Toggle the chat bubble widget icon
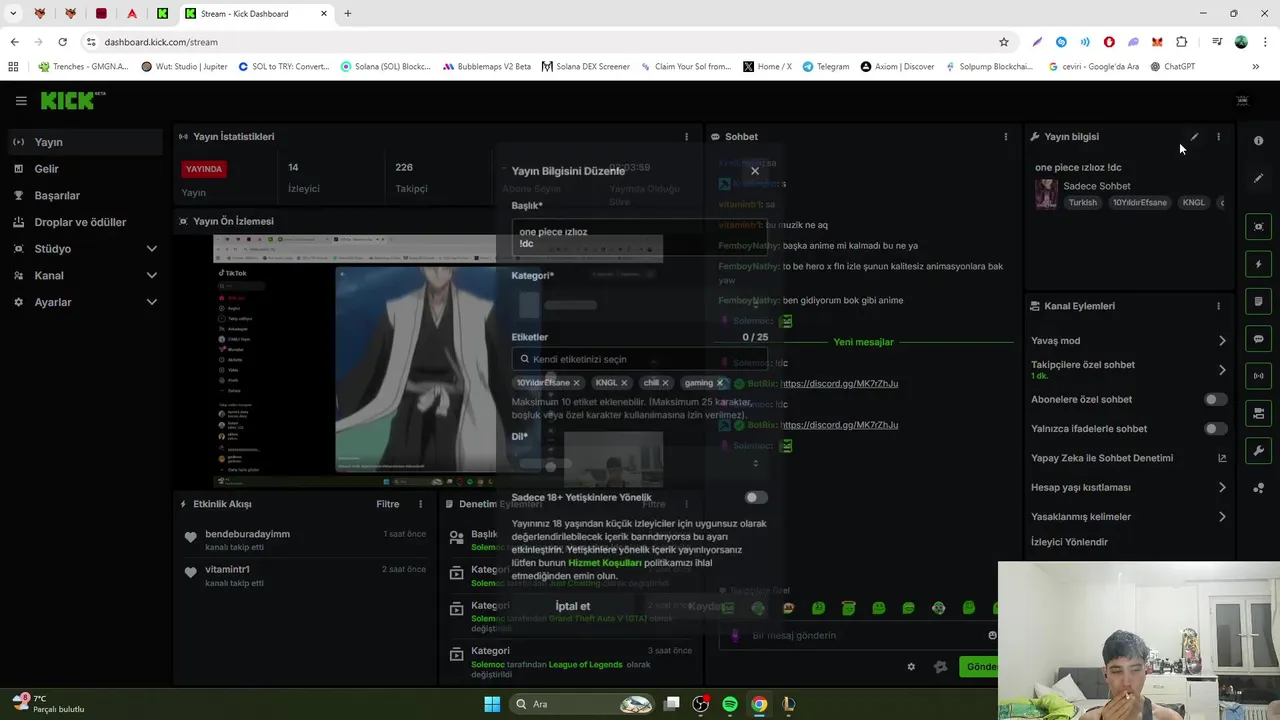This screenshot has height=720, width=1280. click(1258, 339)
